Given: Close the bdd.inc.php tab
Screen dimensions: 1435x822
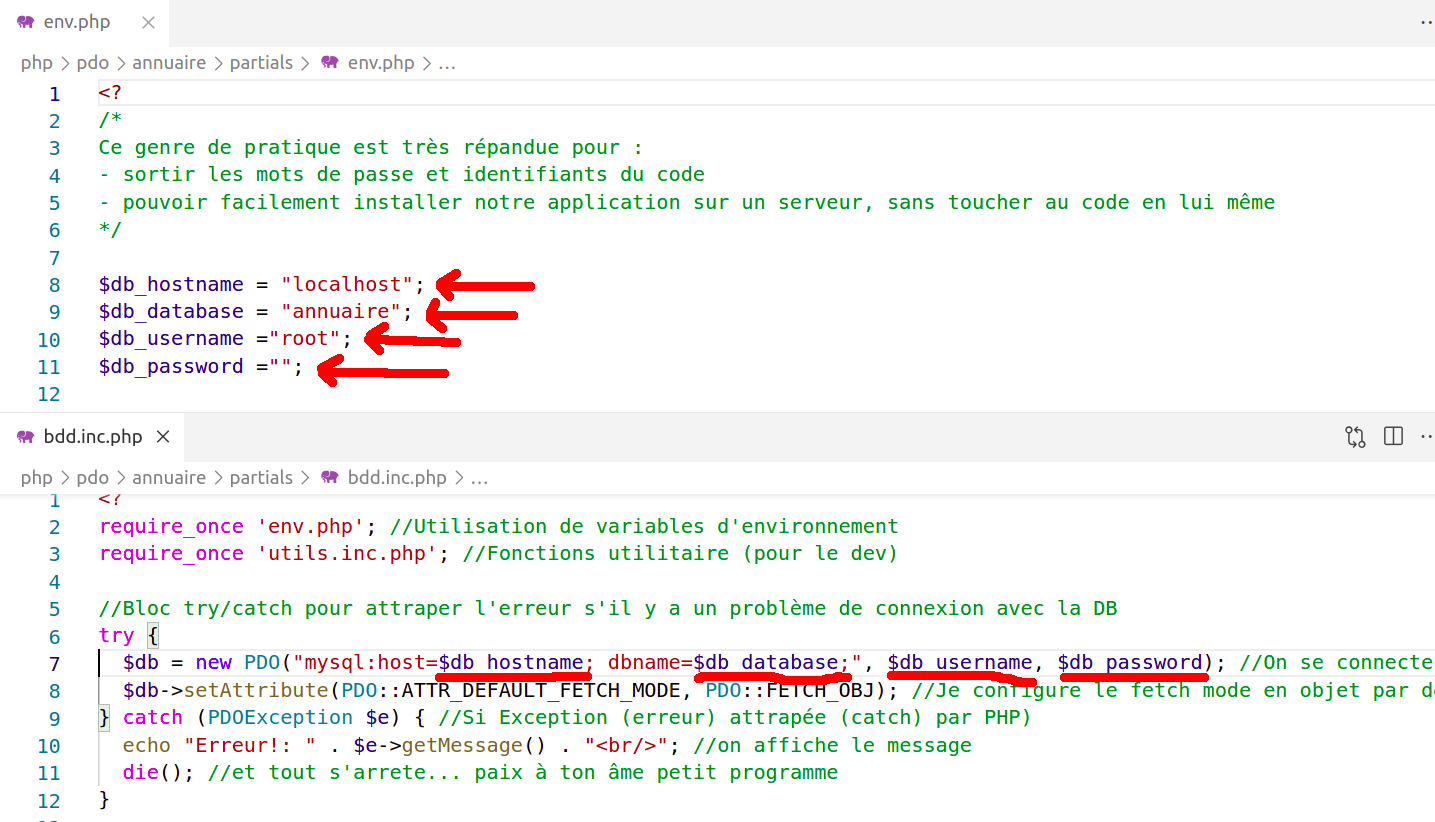Looking at the screenshot, I should pyautogui.click(x=164, y=437).
